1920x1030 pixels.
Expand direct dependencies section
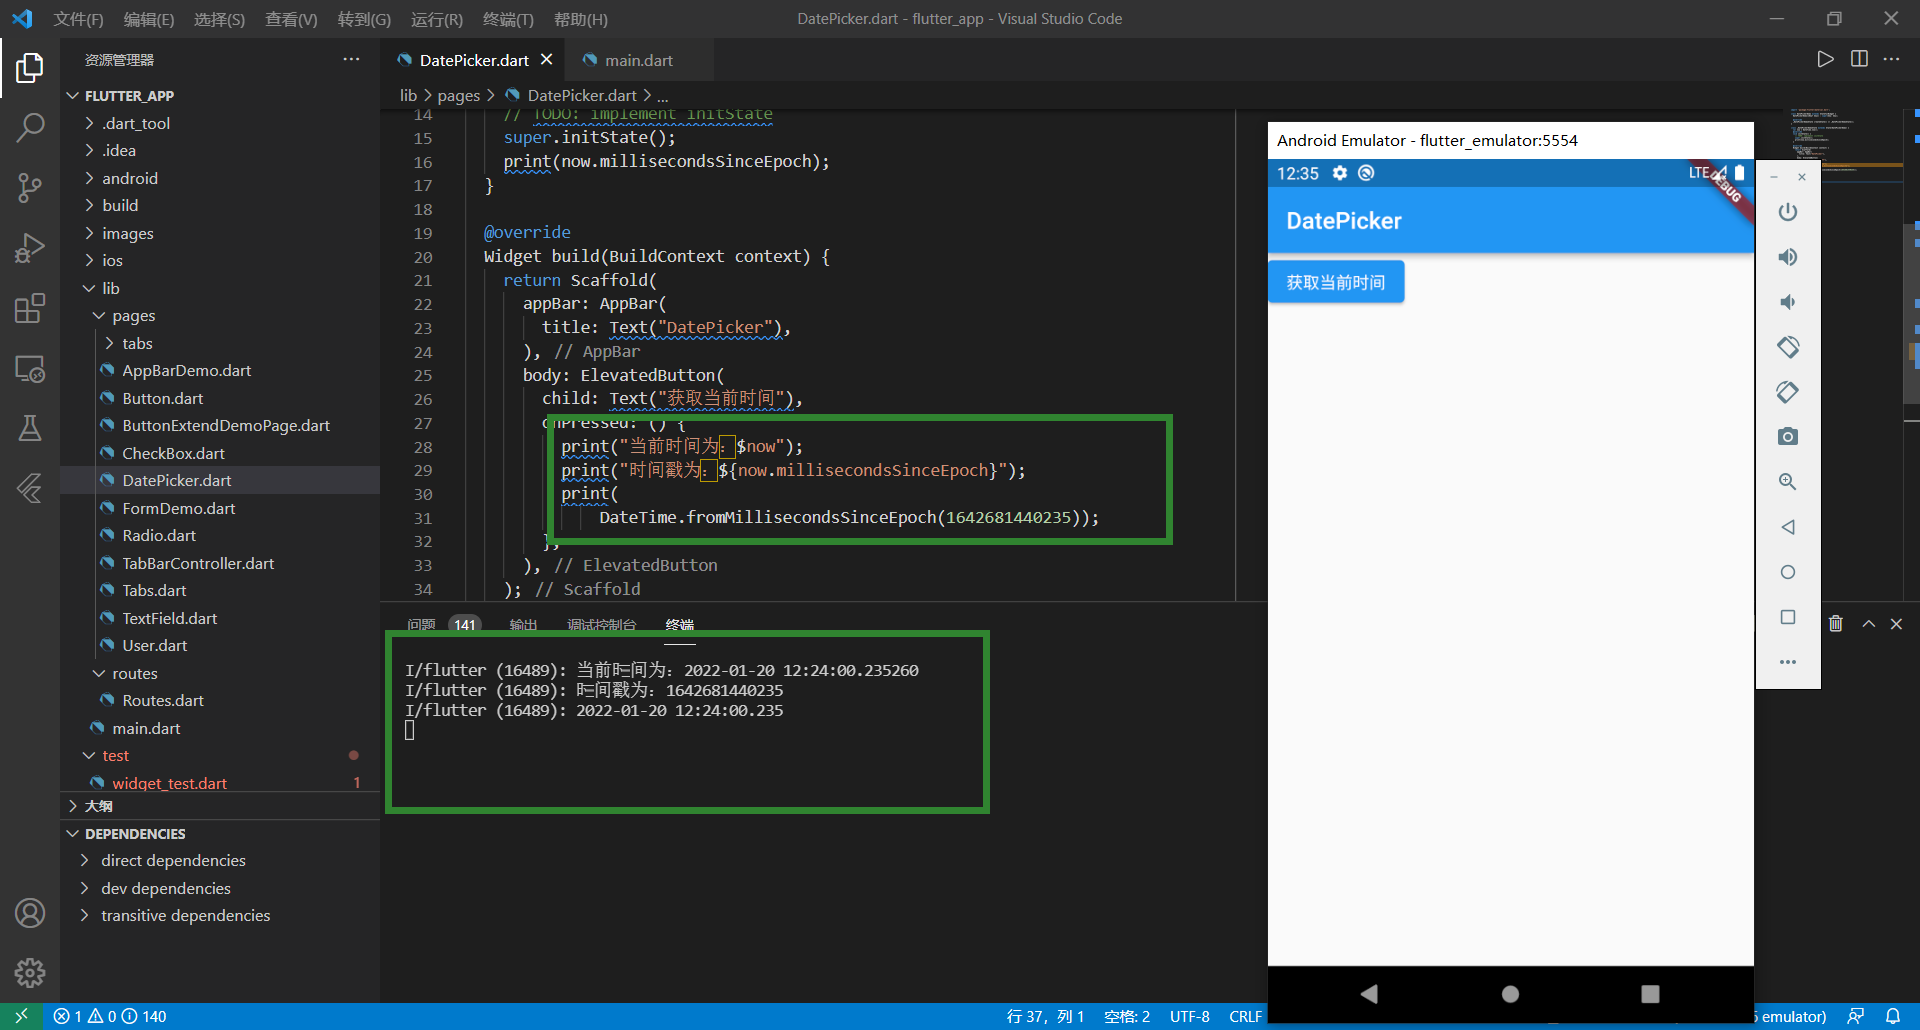(172, 860)
